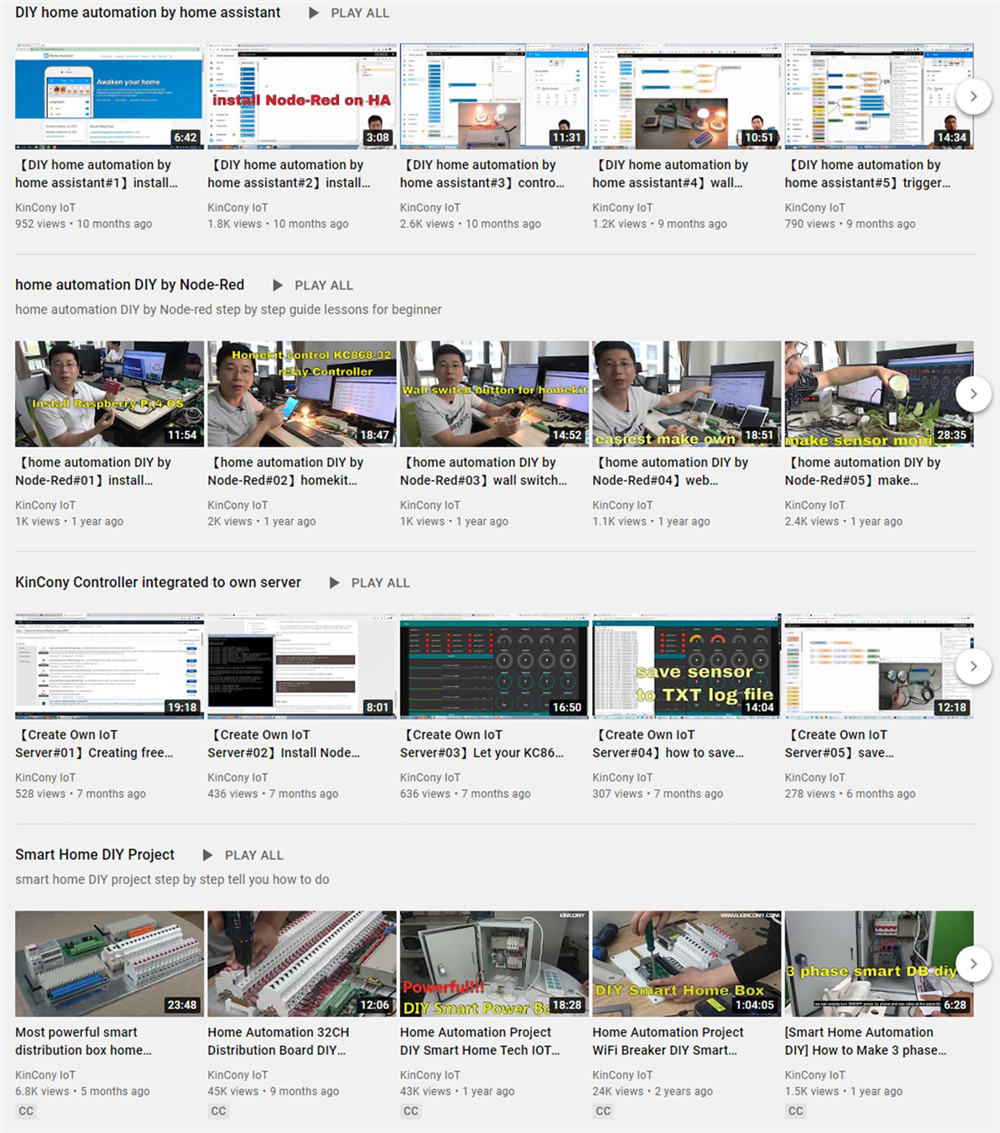
Task: Open 'Install Raspberry Pi 4 OS' thumbnail
Action: pos(109,394)
